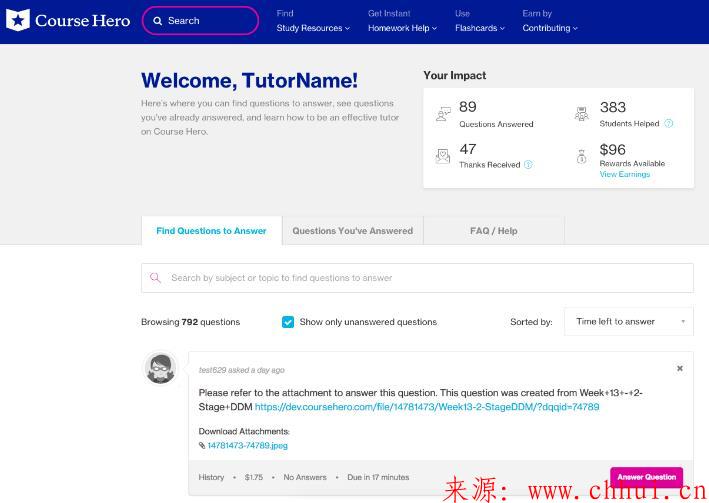Open the View Earnings link

[x=624, y=174]
